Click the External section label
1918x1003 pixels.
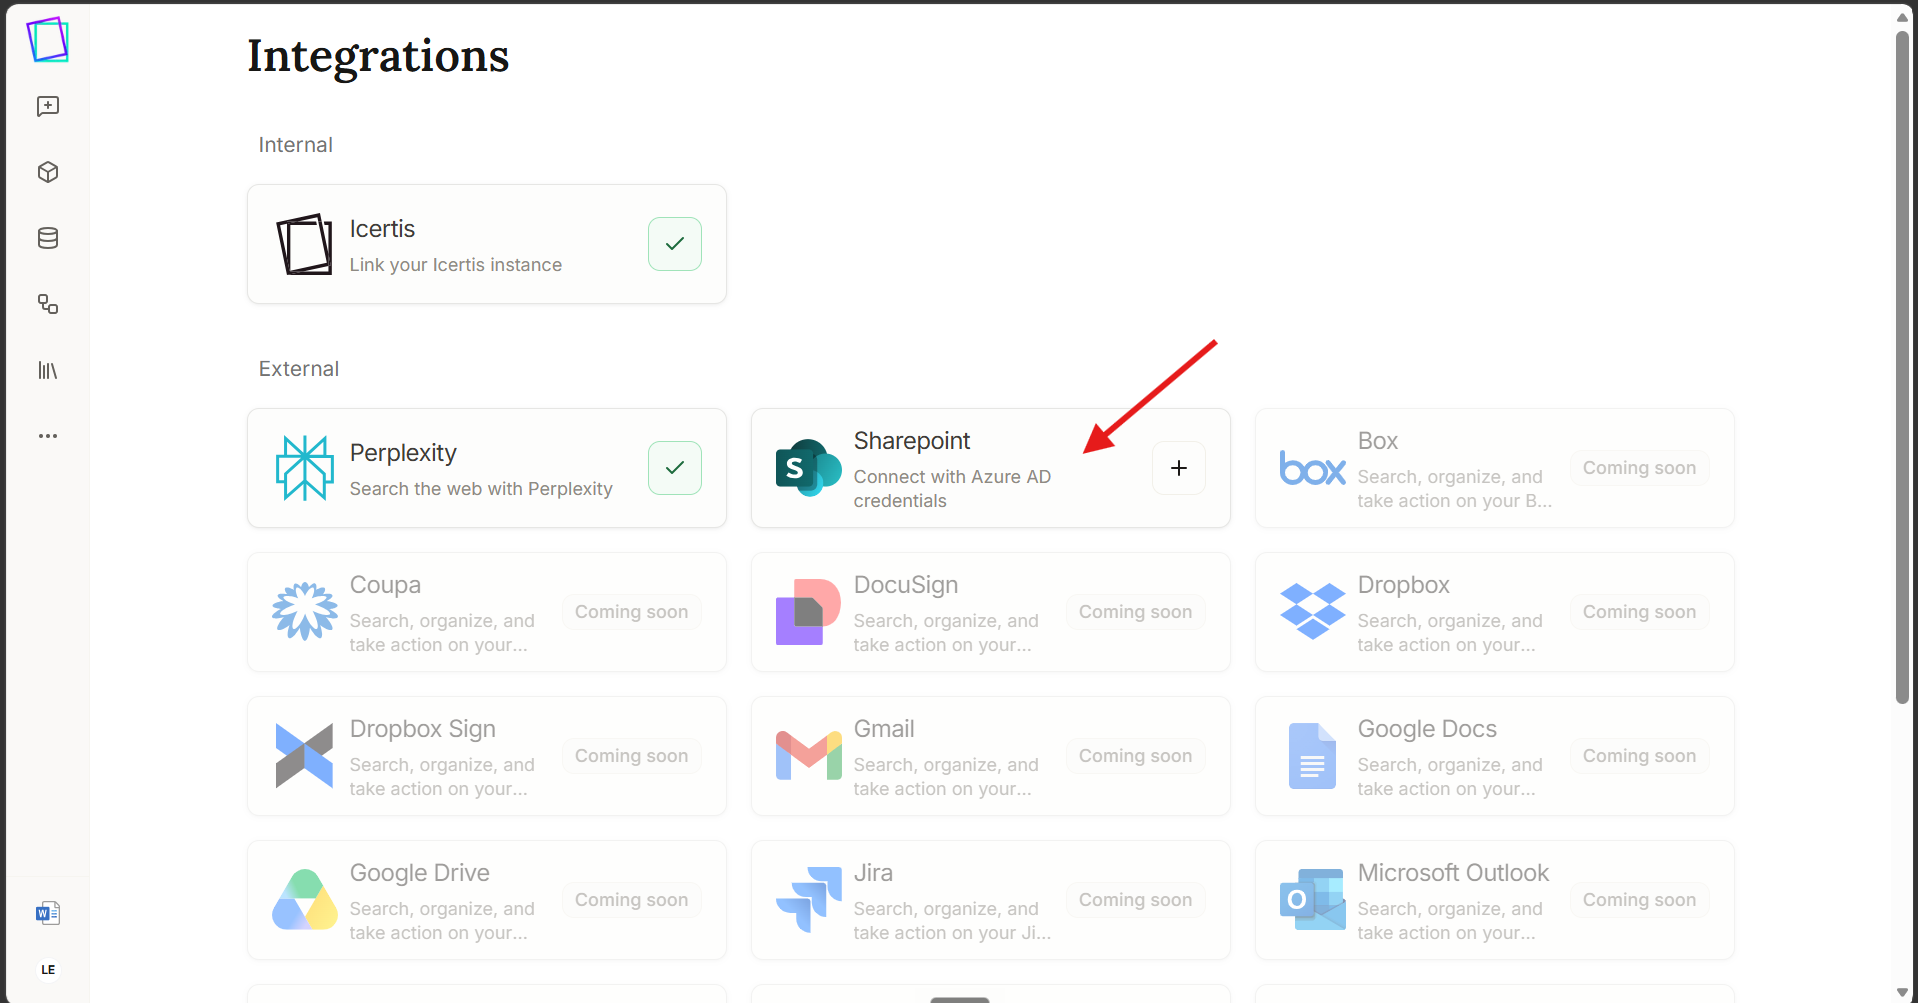[299, 369]
